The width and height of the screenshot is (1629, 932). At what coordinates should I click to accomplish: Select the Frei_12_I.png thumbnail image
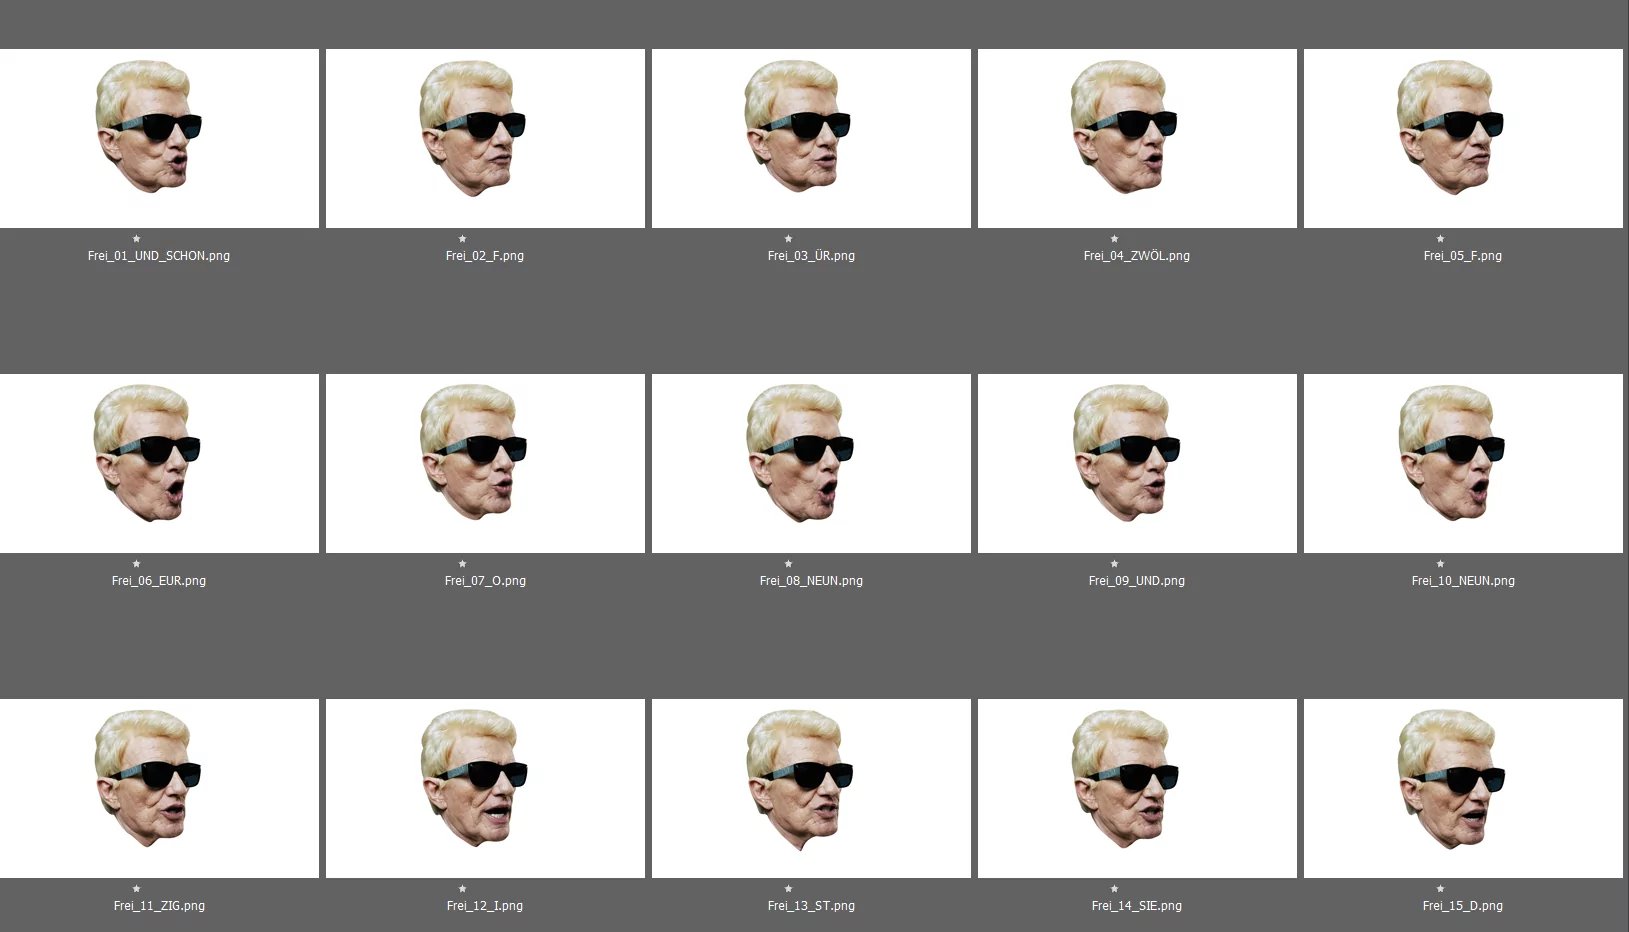tap(485, 788)
